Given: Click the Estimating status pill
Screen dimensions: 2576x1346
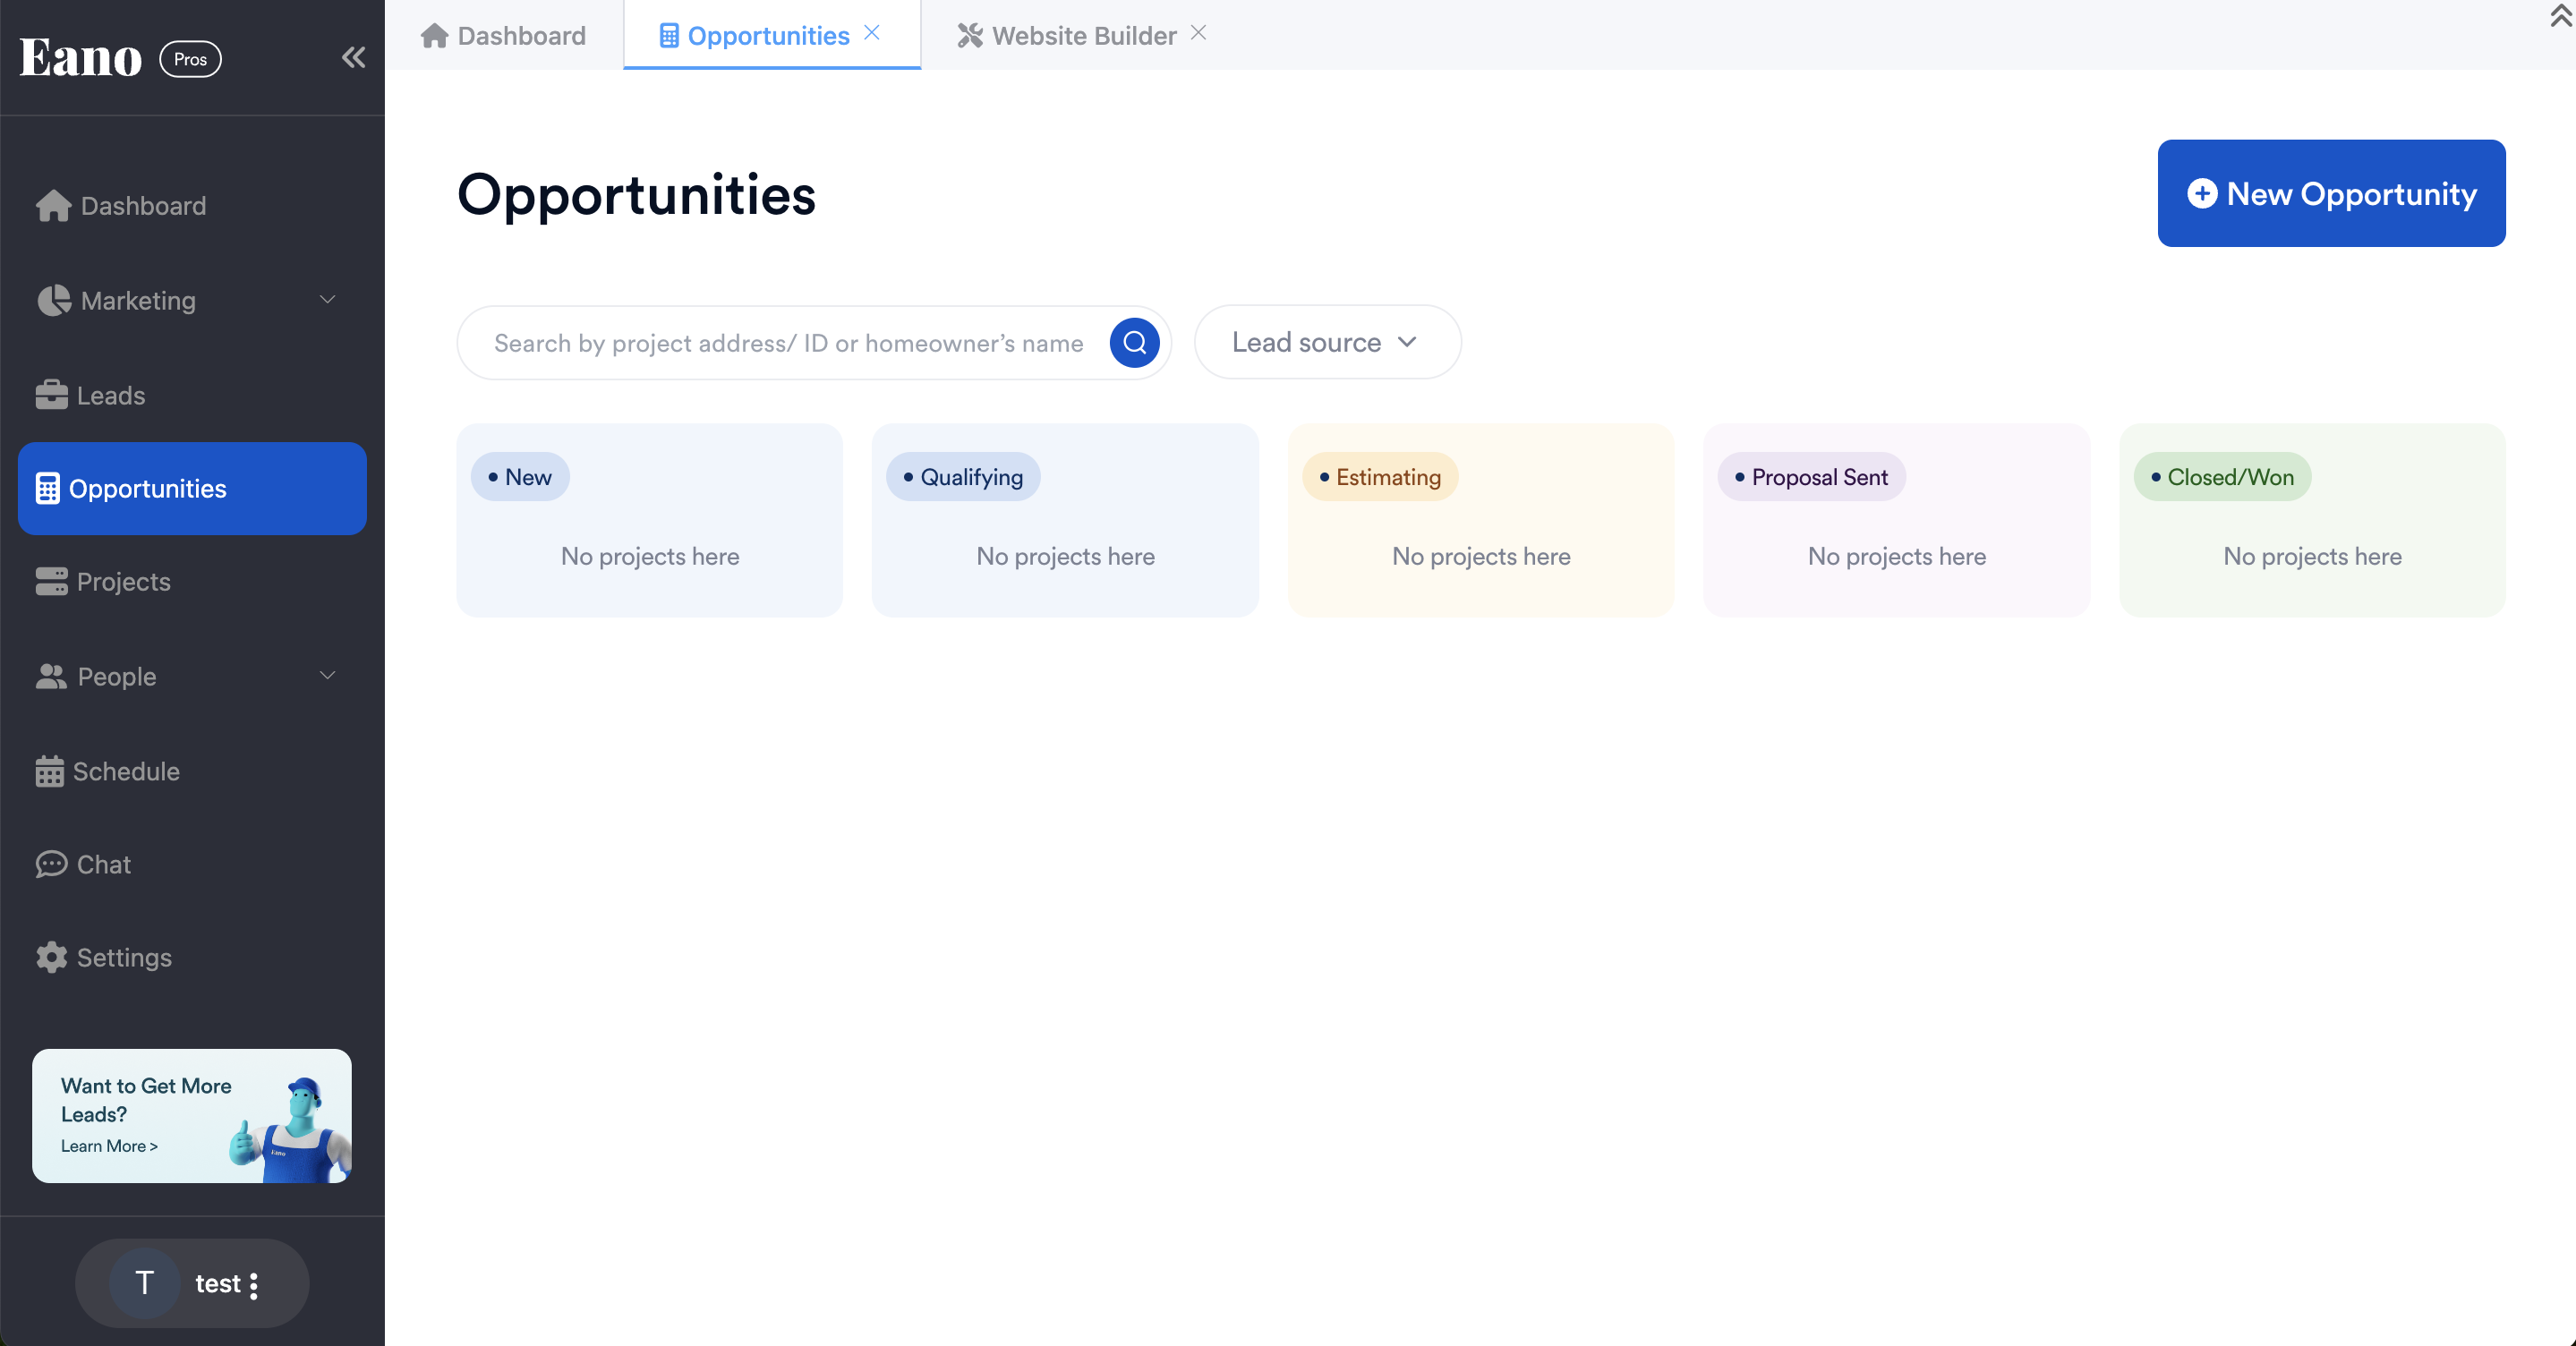Looking at the screenshot, I should [1380, 477].
